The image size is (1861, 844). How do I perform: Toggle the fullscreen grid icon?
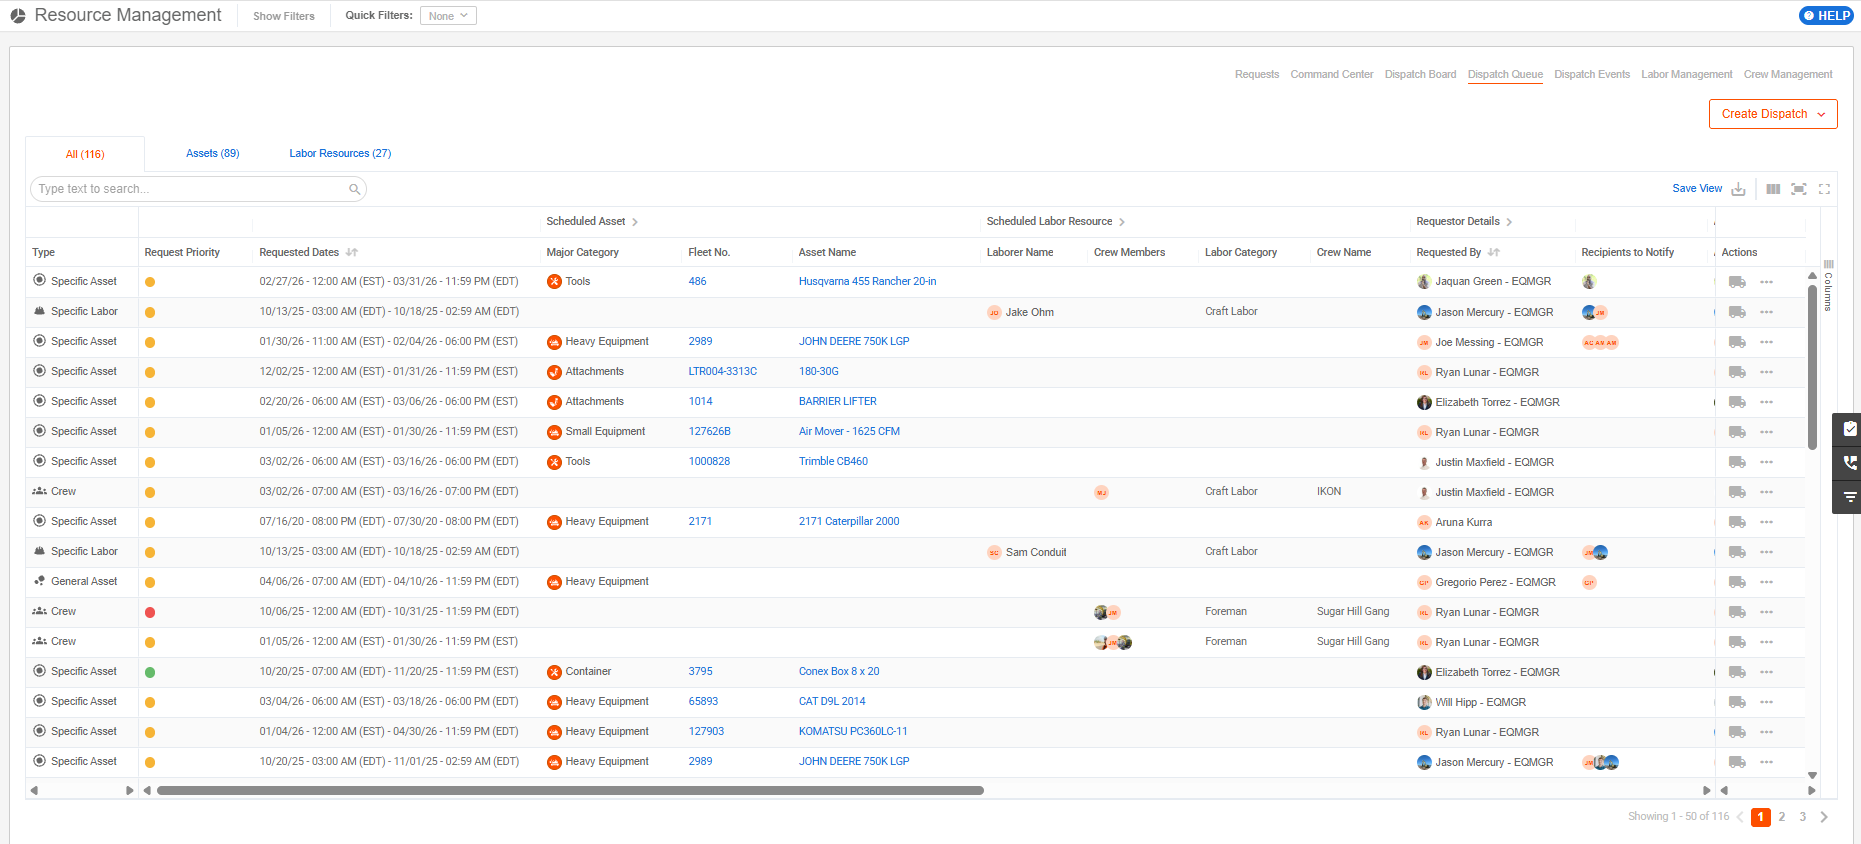point(1824,189)
